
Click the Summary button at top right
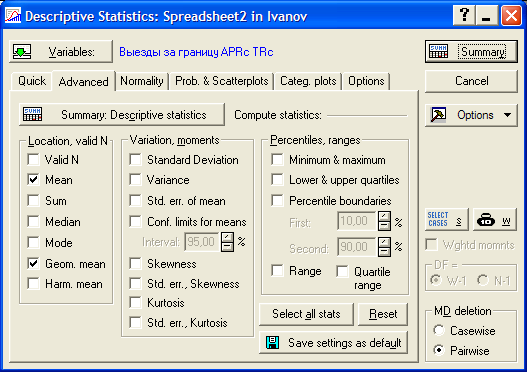click(471, 51)
